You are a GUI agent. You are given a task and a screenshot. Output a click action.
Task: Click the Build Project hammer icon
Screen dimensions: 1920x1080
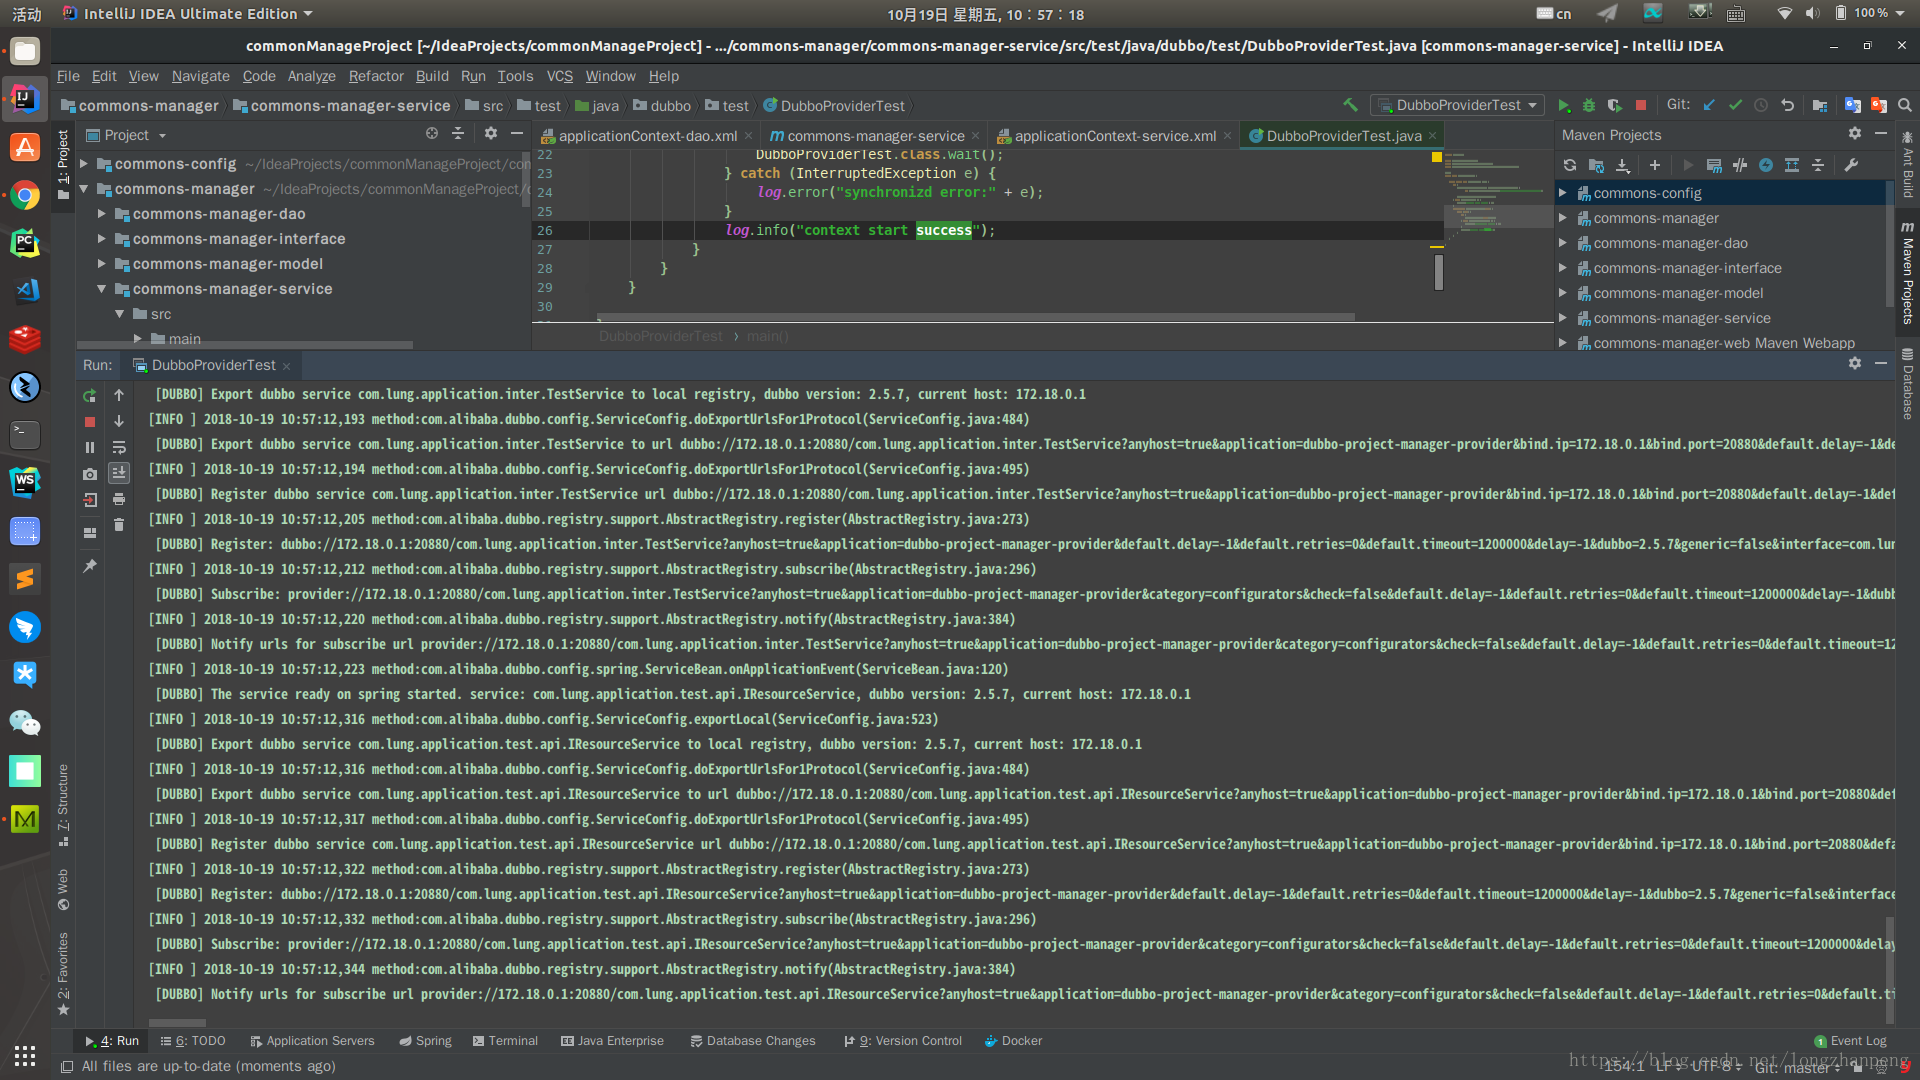(1350, 105)
